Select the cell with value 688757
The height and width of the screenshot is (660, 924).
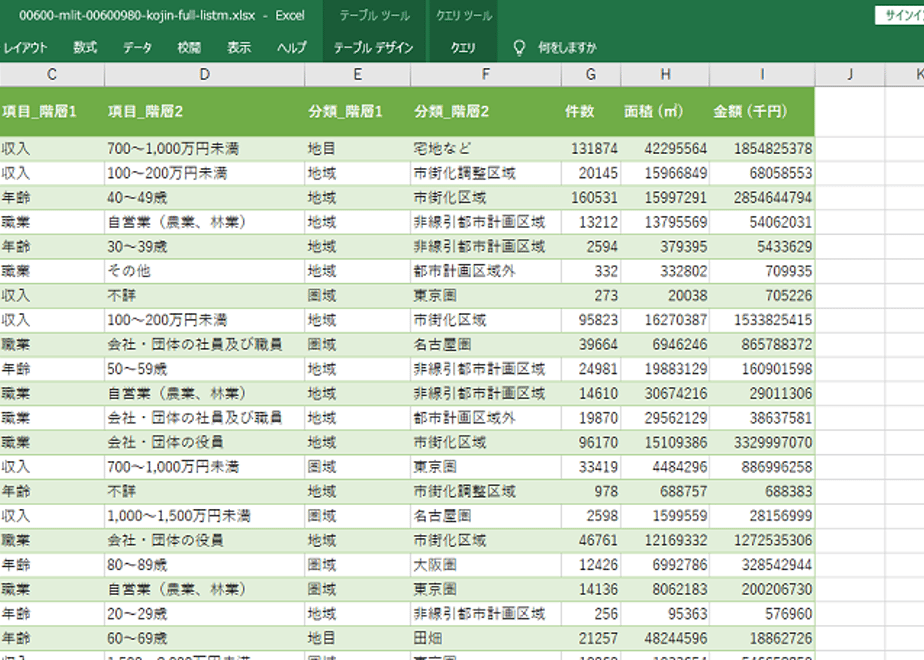(665, 491)
